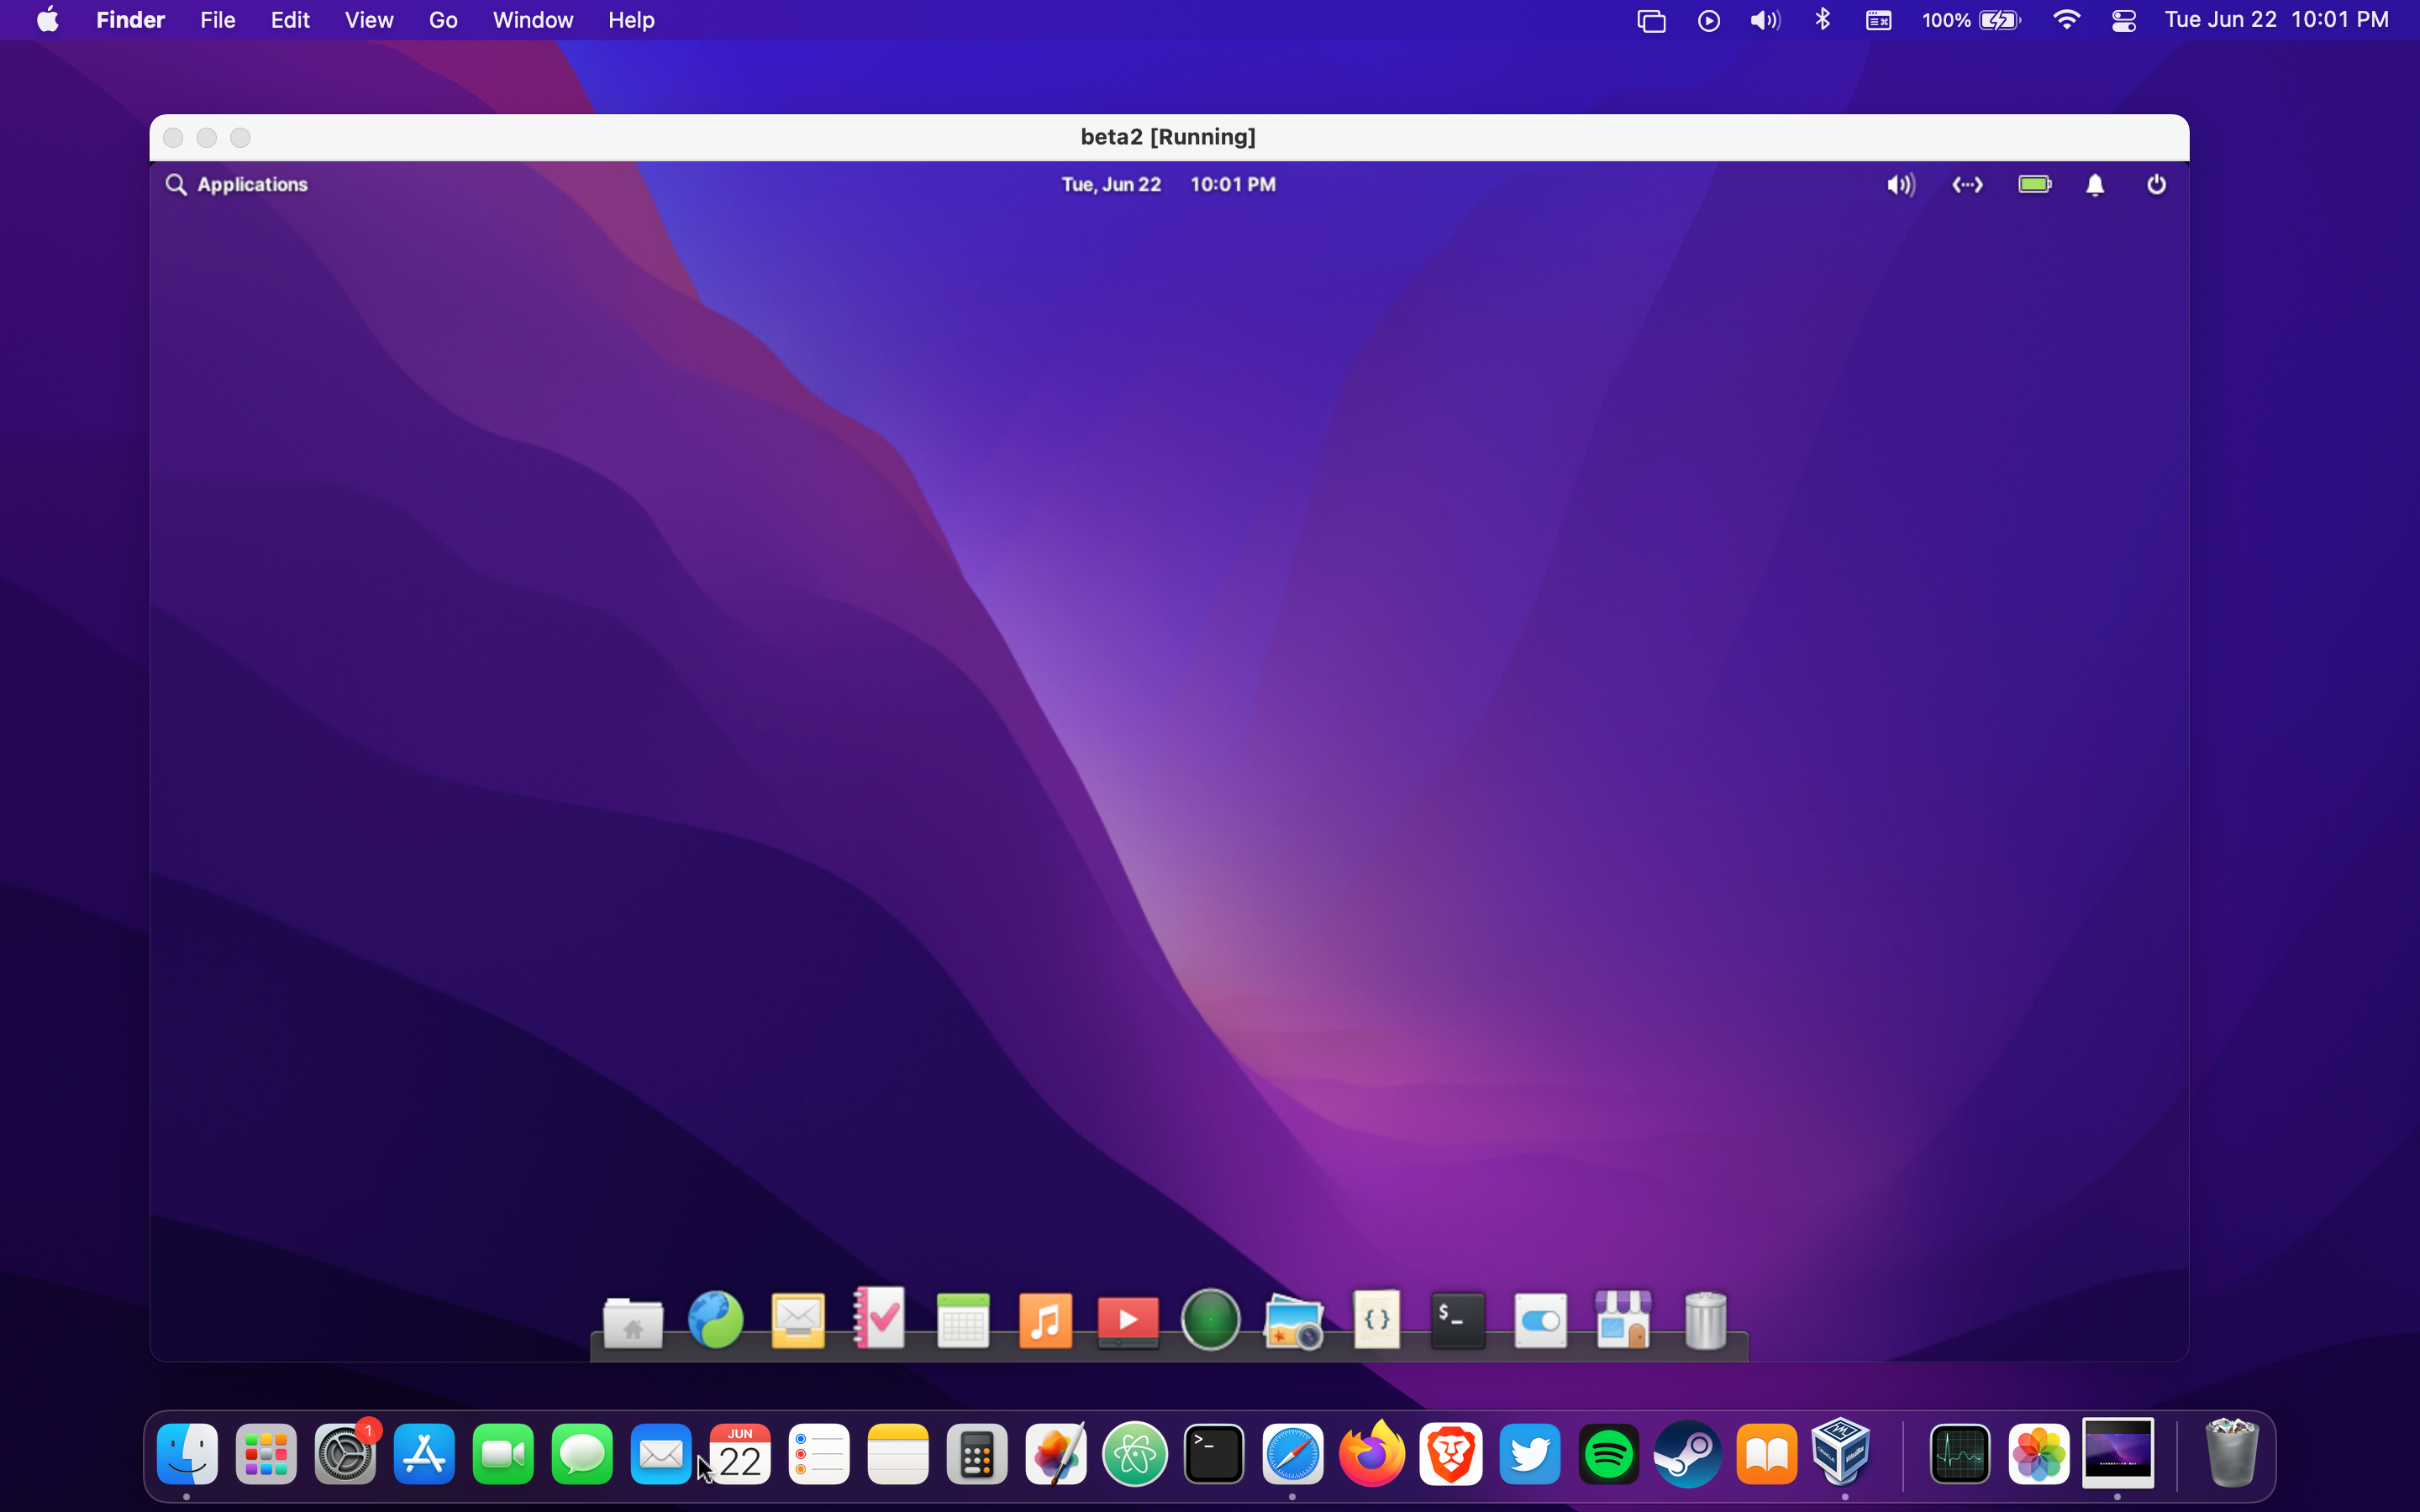
Task: Open the Photos app in the elementary dock
Action: tap(1291, 1320)
